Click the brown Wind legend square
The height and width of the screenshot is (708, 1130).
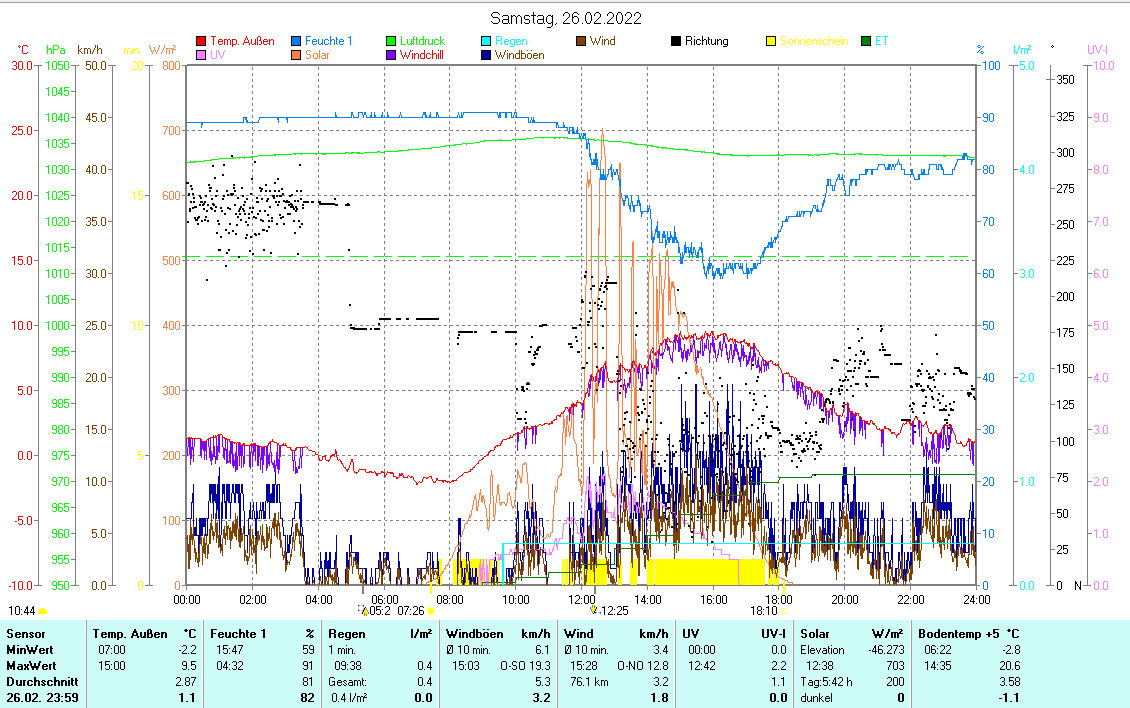[581, 42]
